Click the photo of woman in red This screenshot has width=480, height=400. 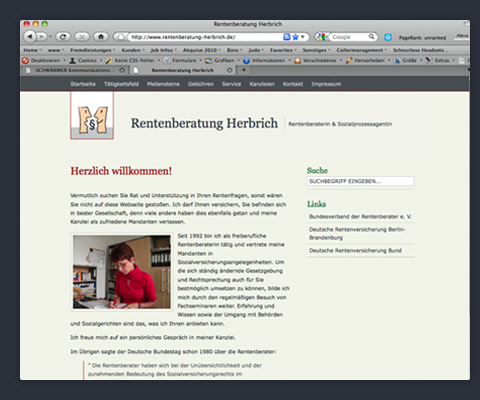(x=122, y=272)
